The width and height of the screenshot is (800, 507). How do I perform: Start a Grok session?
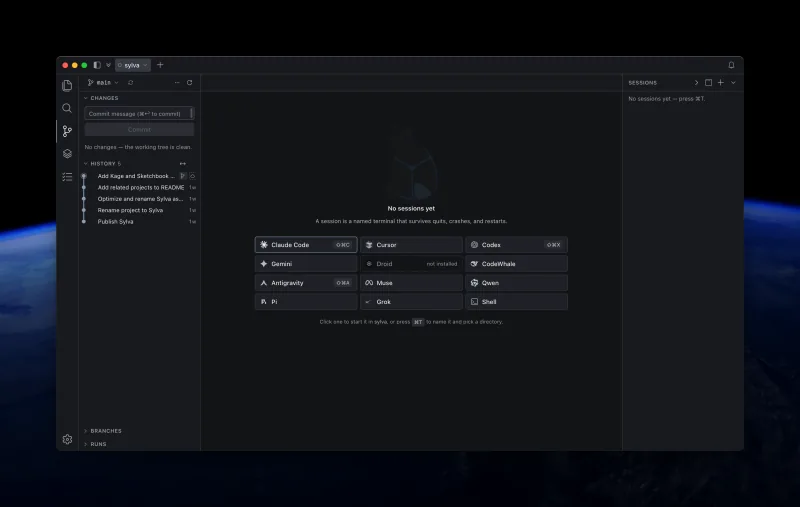click(411, 301)
